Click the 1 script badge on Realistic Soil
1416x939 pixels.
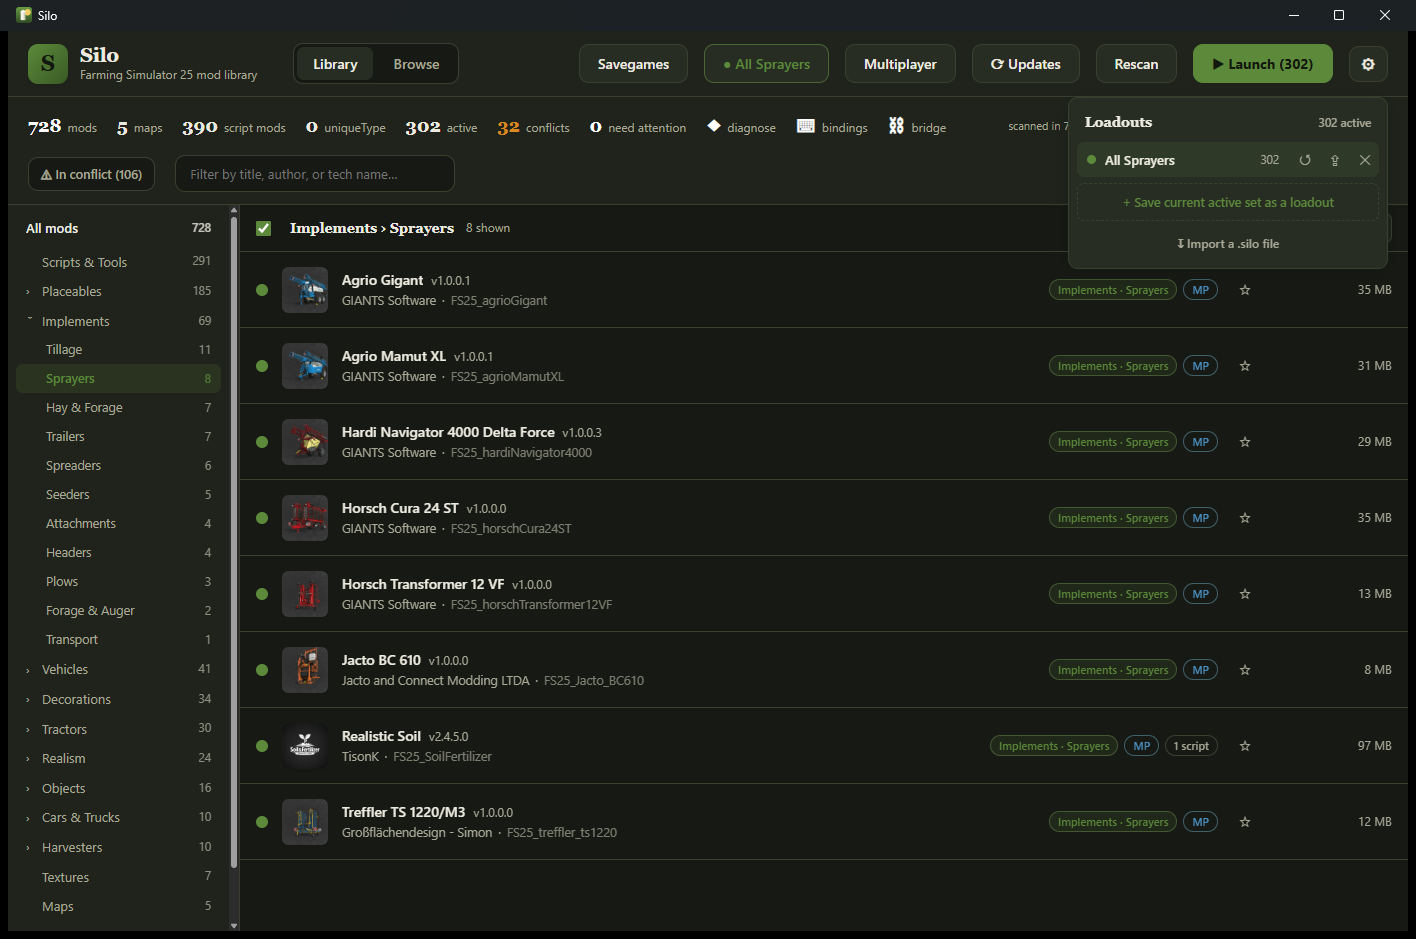pyautogui.click(x=1191, y=746)
